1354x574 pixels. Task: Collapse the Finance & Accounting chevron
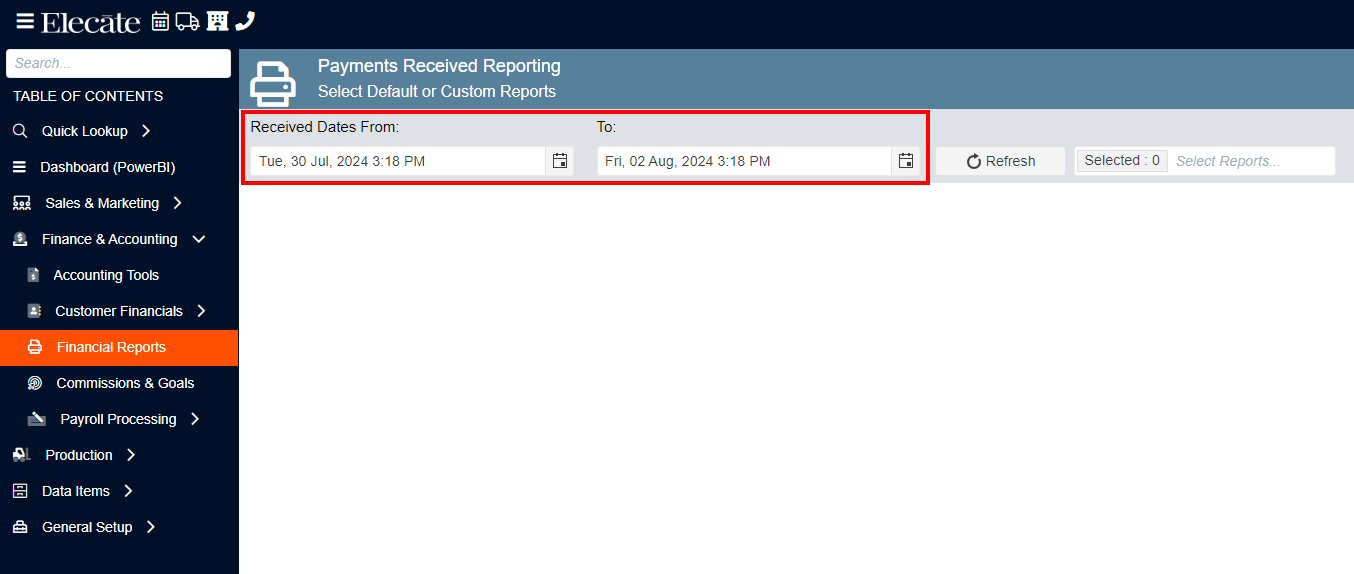[198, 239]
